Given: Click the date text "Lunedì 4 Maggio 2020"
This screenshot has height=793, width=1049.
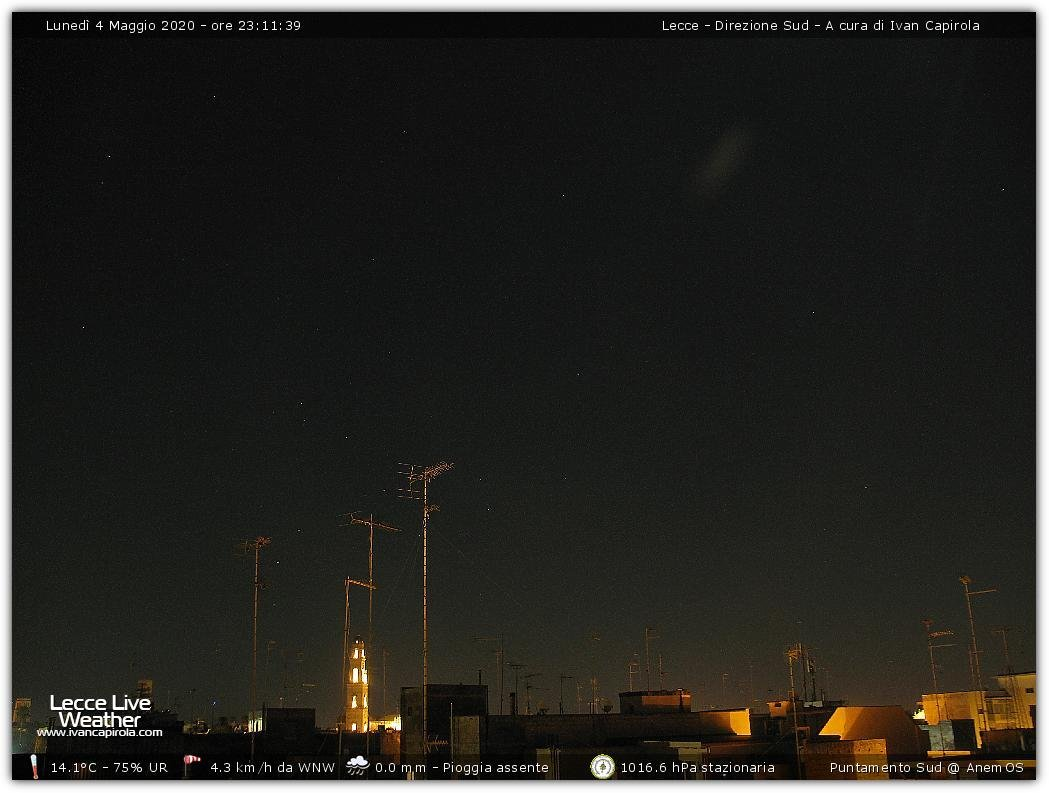Looking at the screenshot, I should [120, 25].
